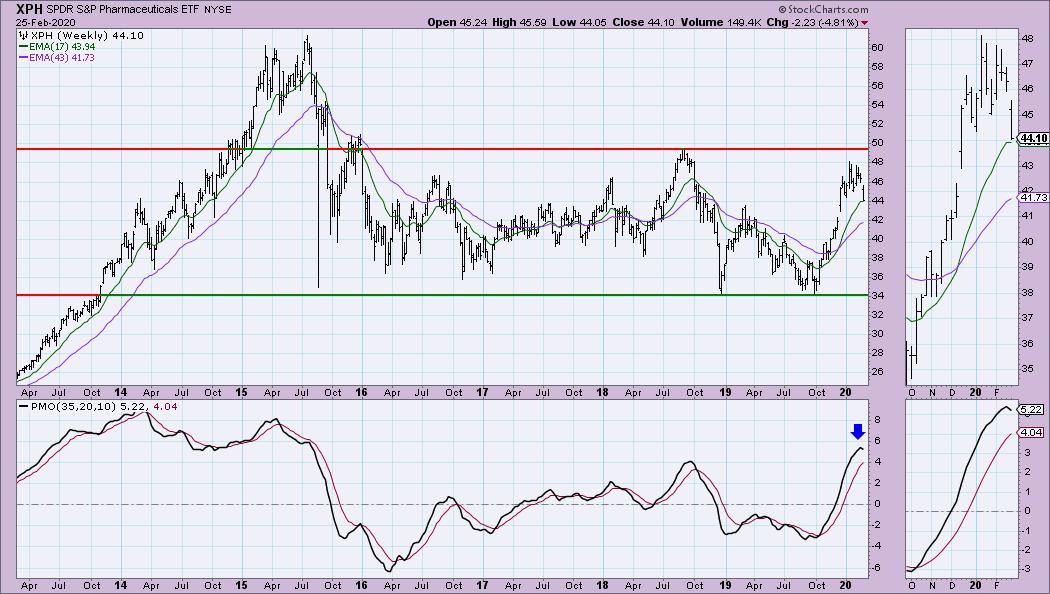
Task: Click the SPDR S&P Pharmaceuticals ETF title
Action: pyautogui.click(x=123, y=9)
